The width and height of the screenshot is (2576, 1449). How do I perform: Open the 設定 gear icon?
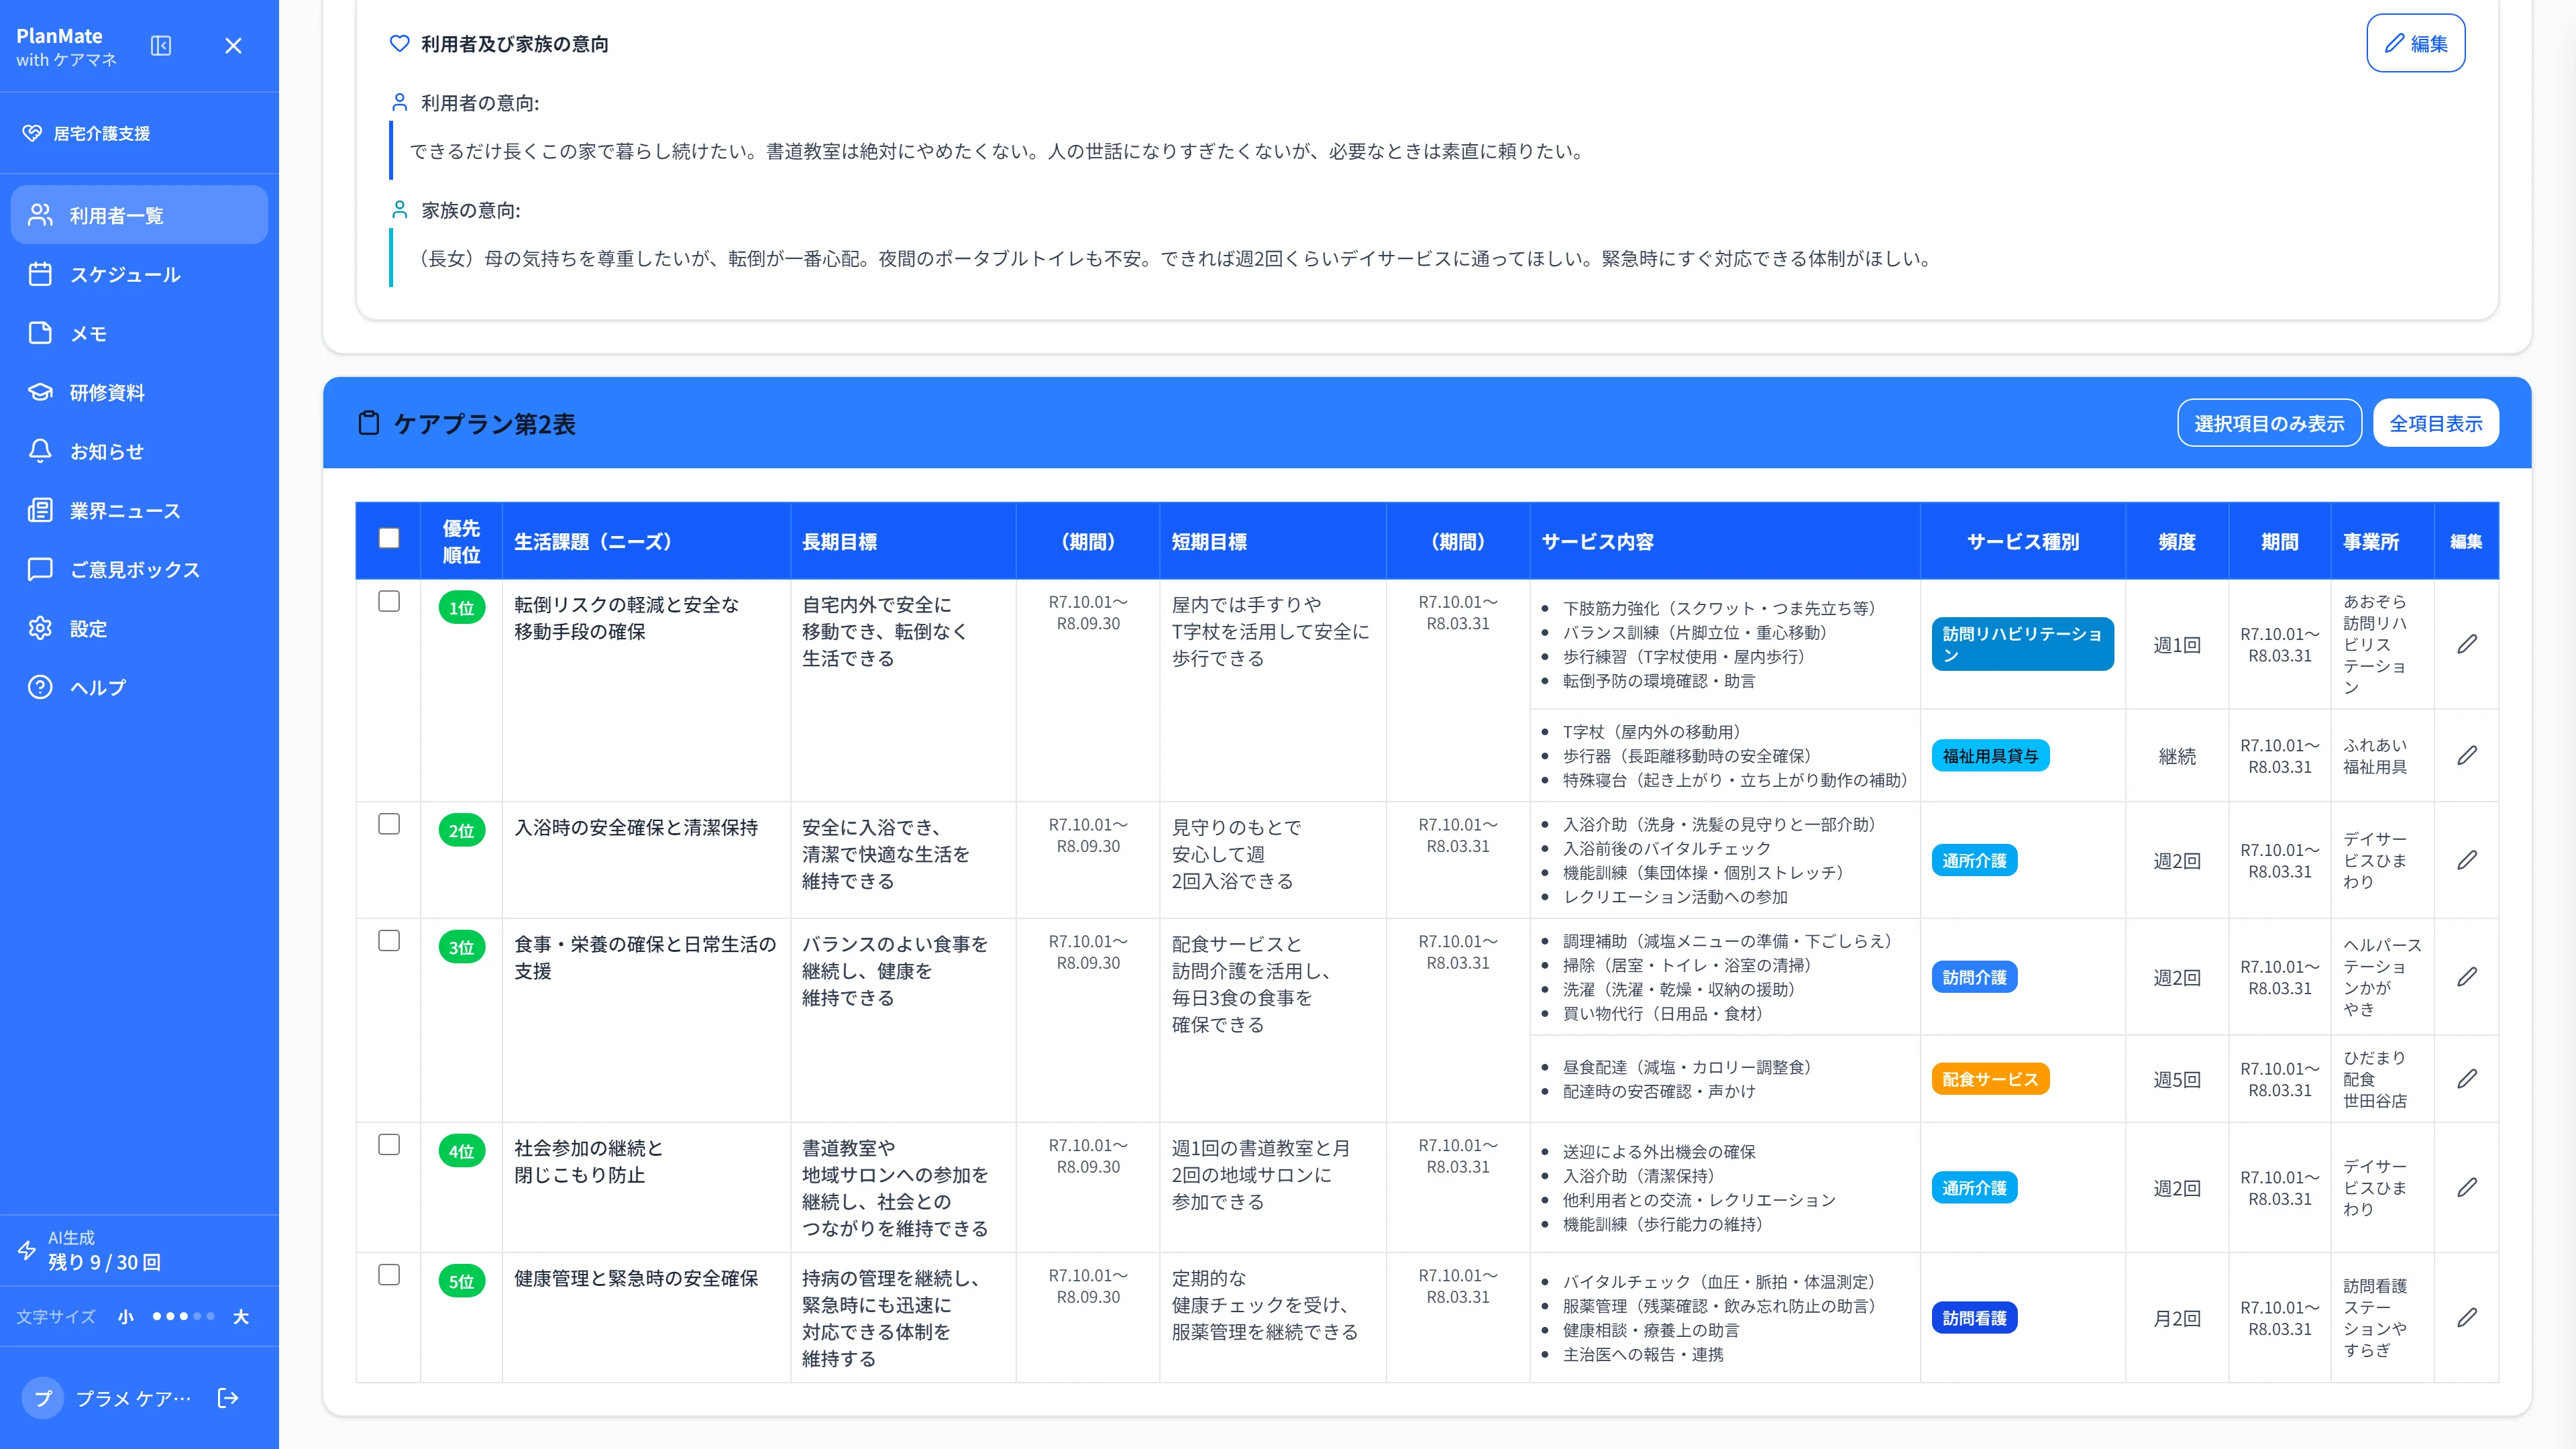click(x=40, y=628)
